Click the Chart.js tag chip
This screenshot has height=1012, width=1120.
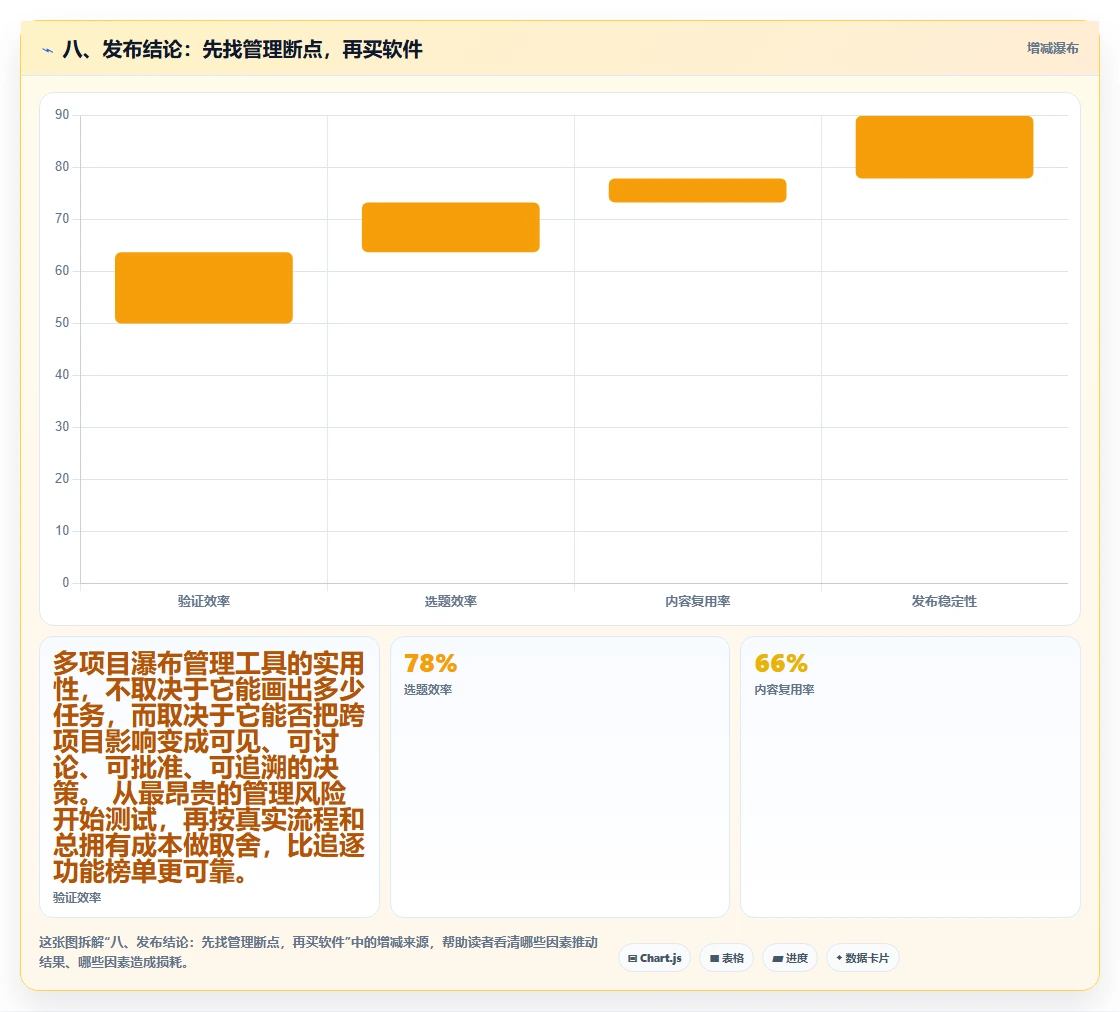point(654,958)
